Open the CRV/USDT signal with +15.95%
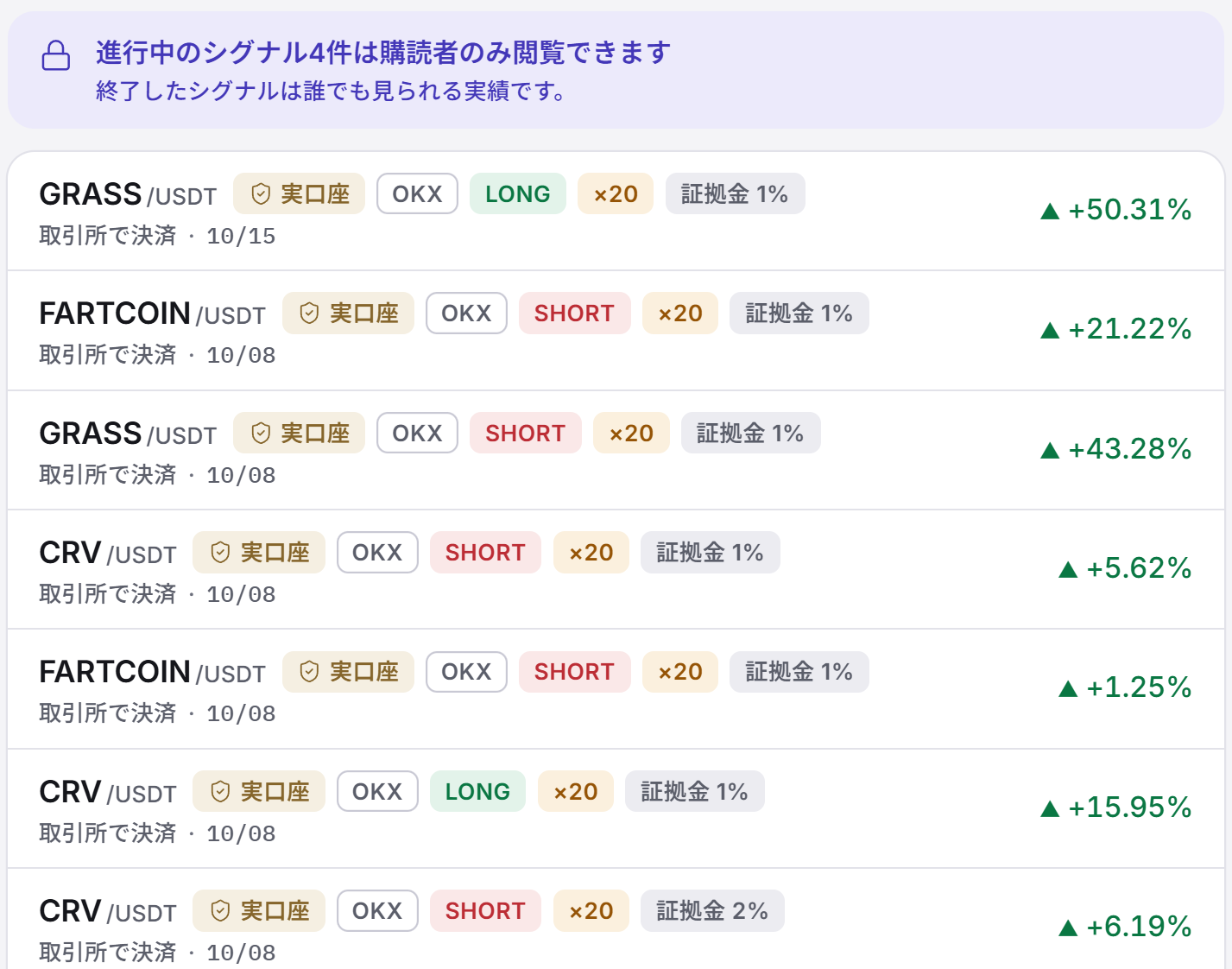 (x=616, y=808)
